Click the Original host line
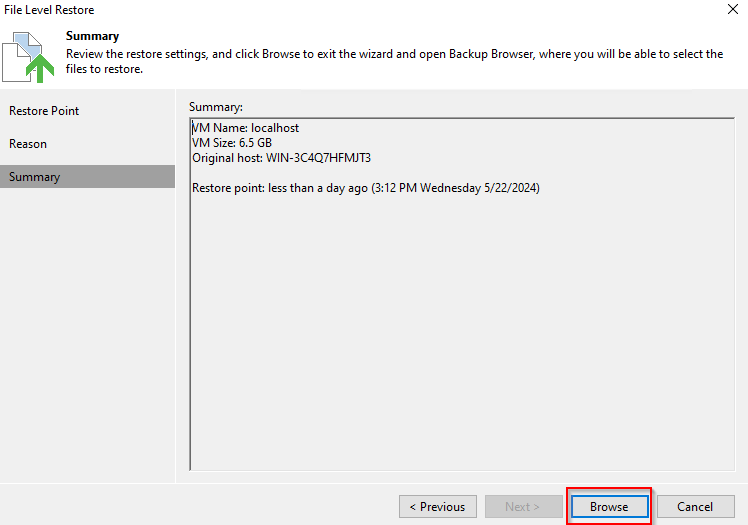Screen dimensions: 748x525 [x=282, y=158]
